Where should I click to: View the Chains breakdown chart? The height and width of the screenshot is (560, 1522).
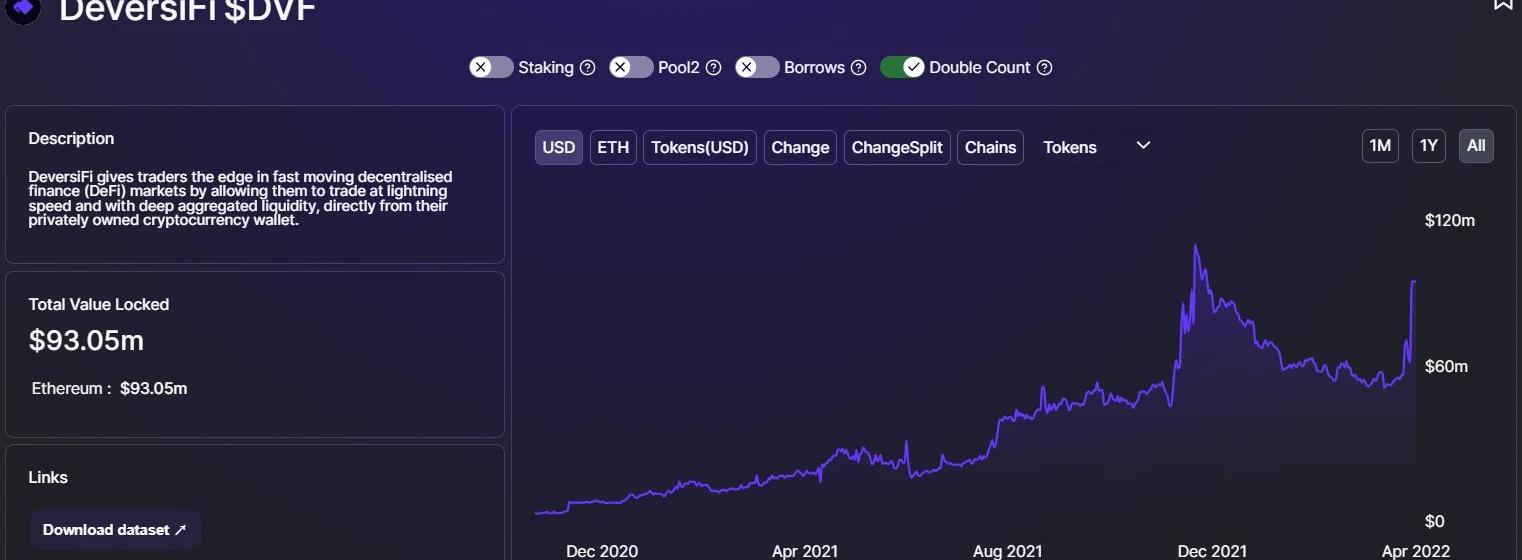[990, 147]
